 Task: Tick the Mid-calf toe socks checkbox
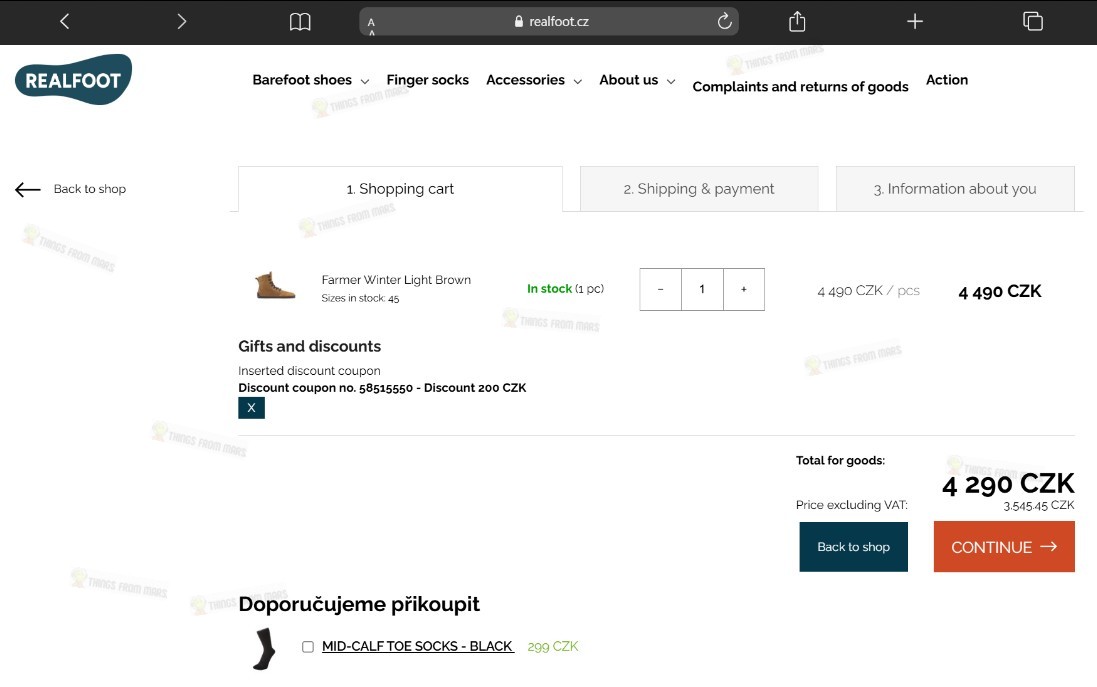tap(308, 646)
